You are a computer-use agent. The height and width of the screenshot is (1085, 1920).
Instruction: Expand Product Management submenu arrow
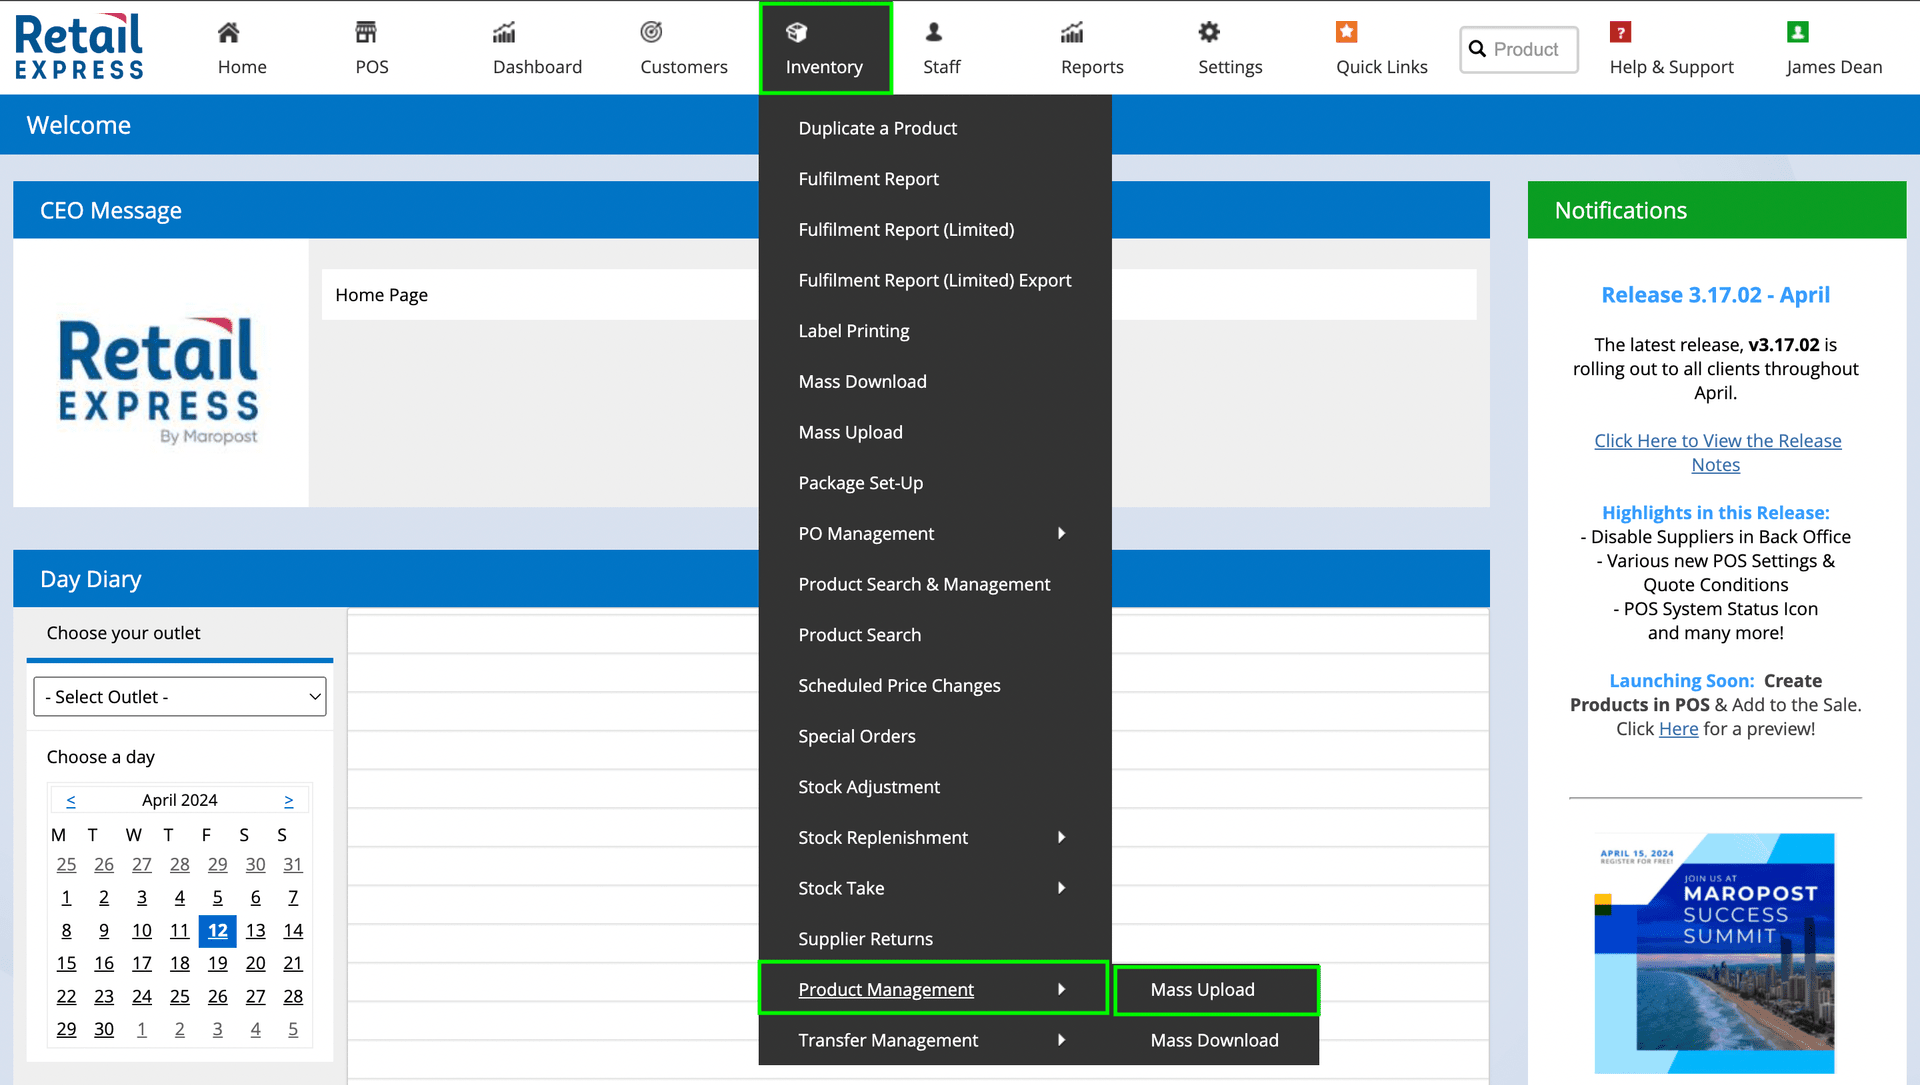1062,990
